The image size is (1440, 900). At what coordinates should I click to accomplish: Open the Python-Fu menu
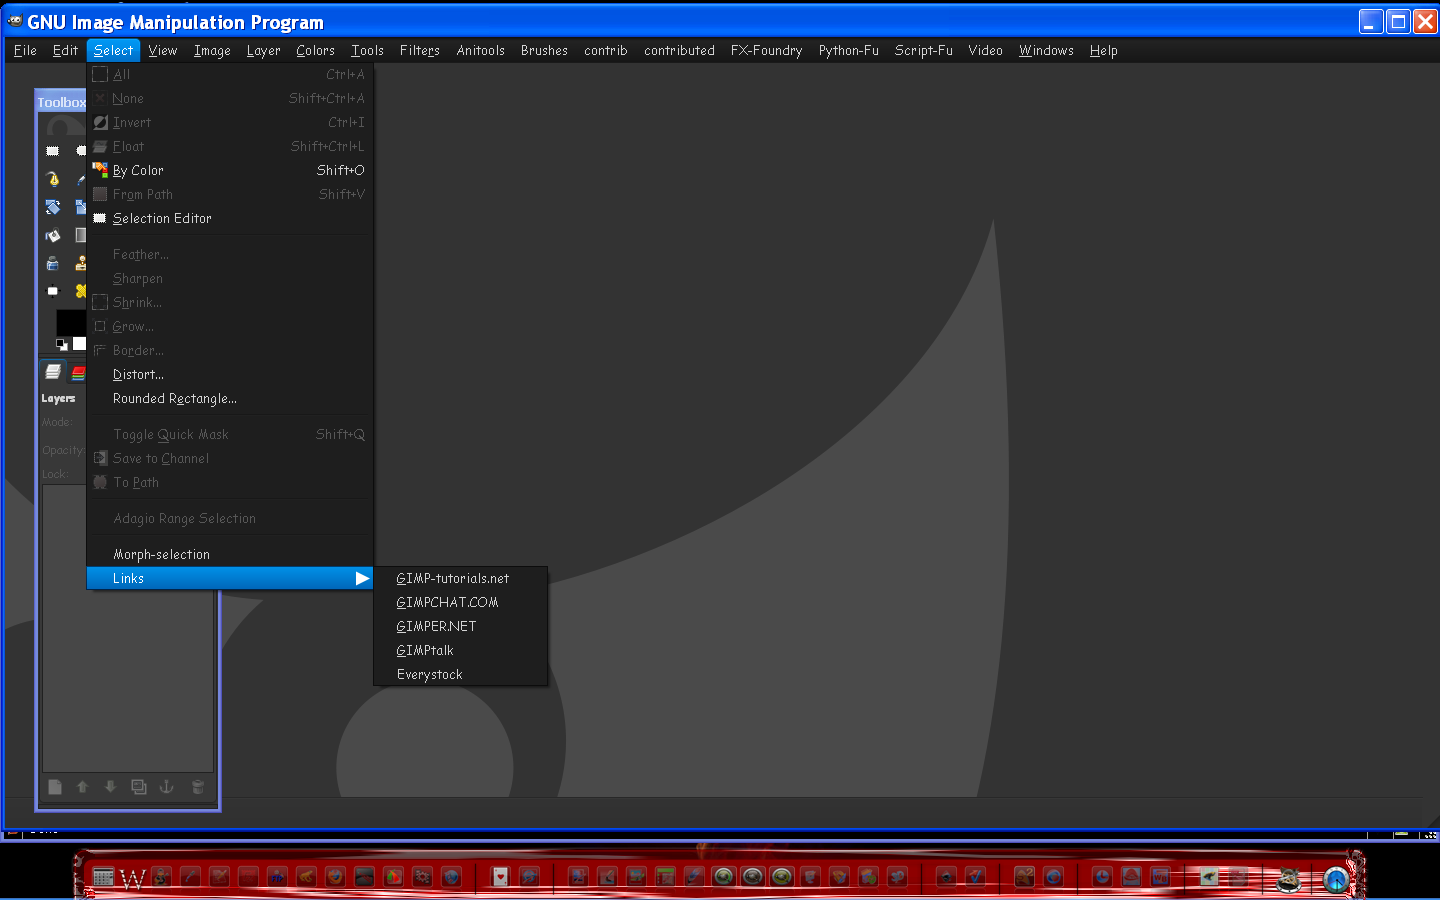[x=849, y=50]
